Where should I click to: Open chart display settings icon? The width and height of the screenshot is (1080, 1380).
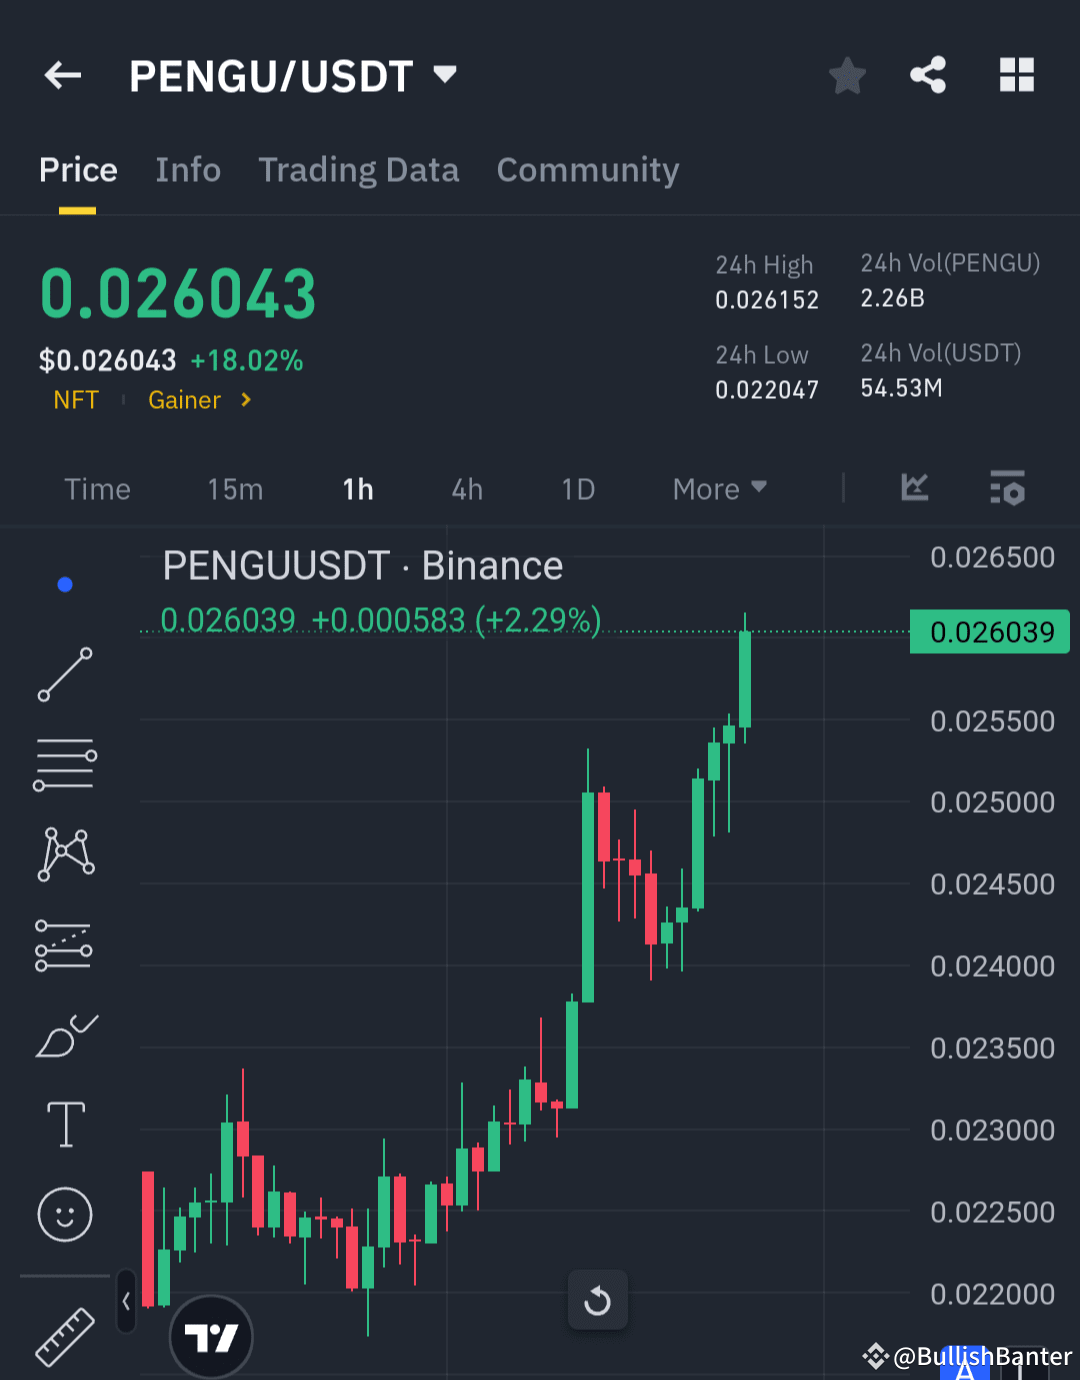pyautogui.click(x=1007, y=489)
